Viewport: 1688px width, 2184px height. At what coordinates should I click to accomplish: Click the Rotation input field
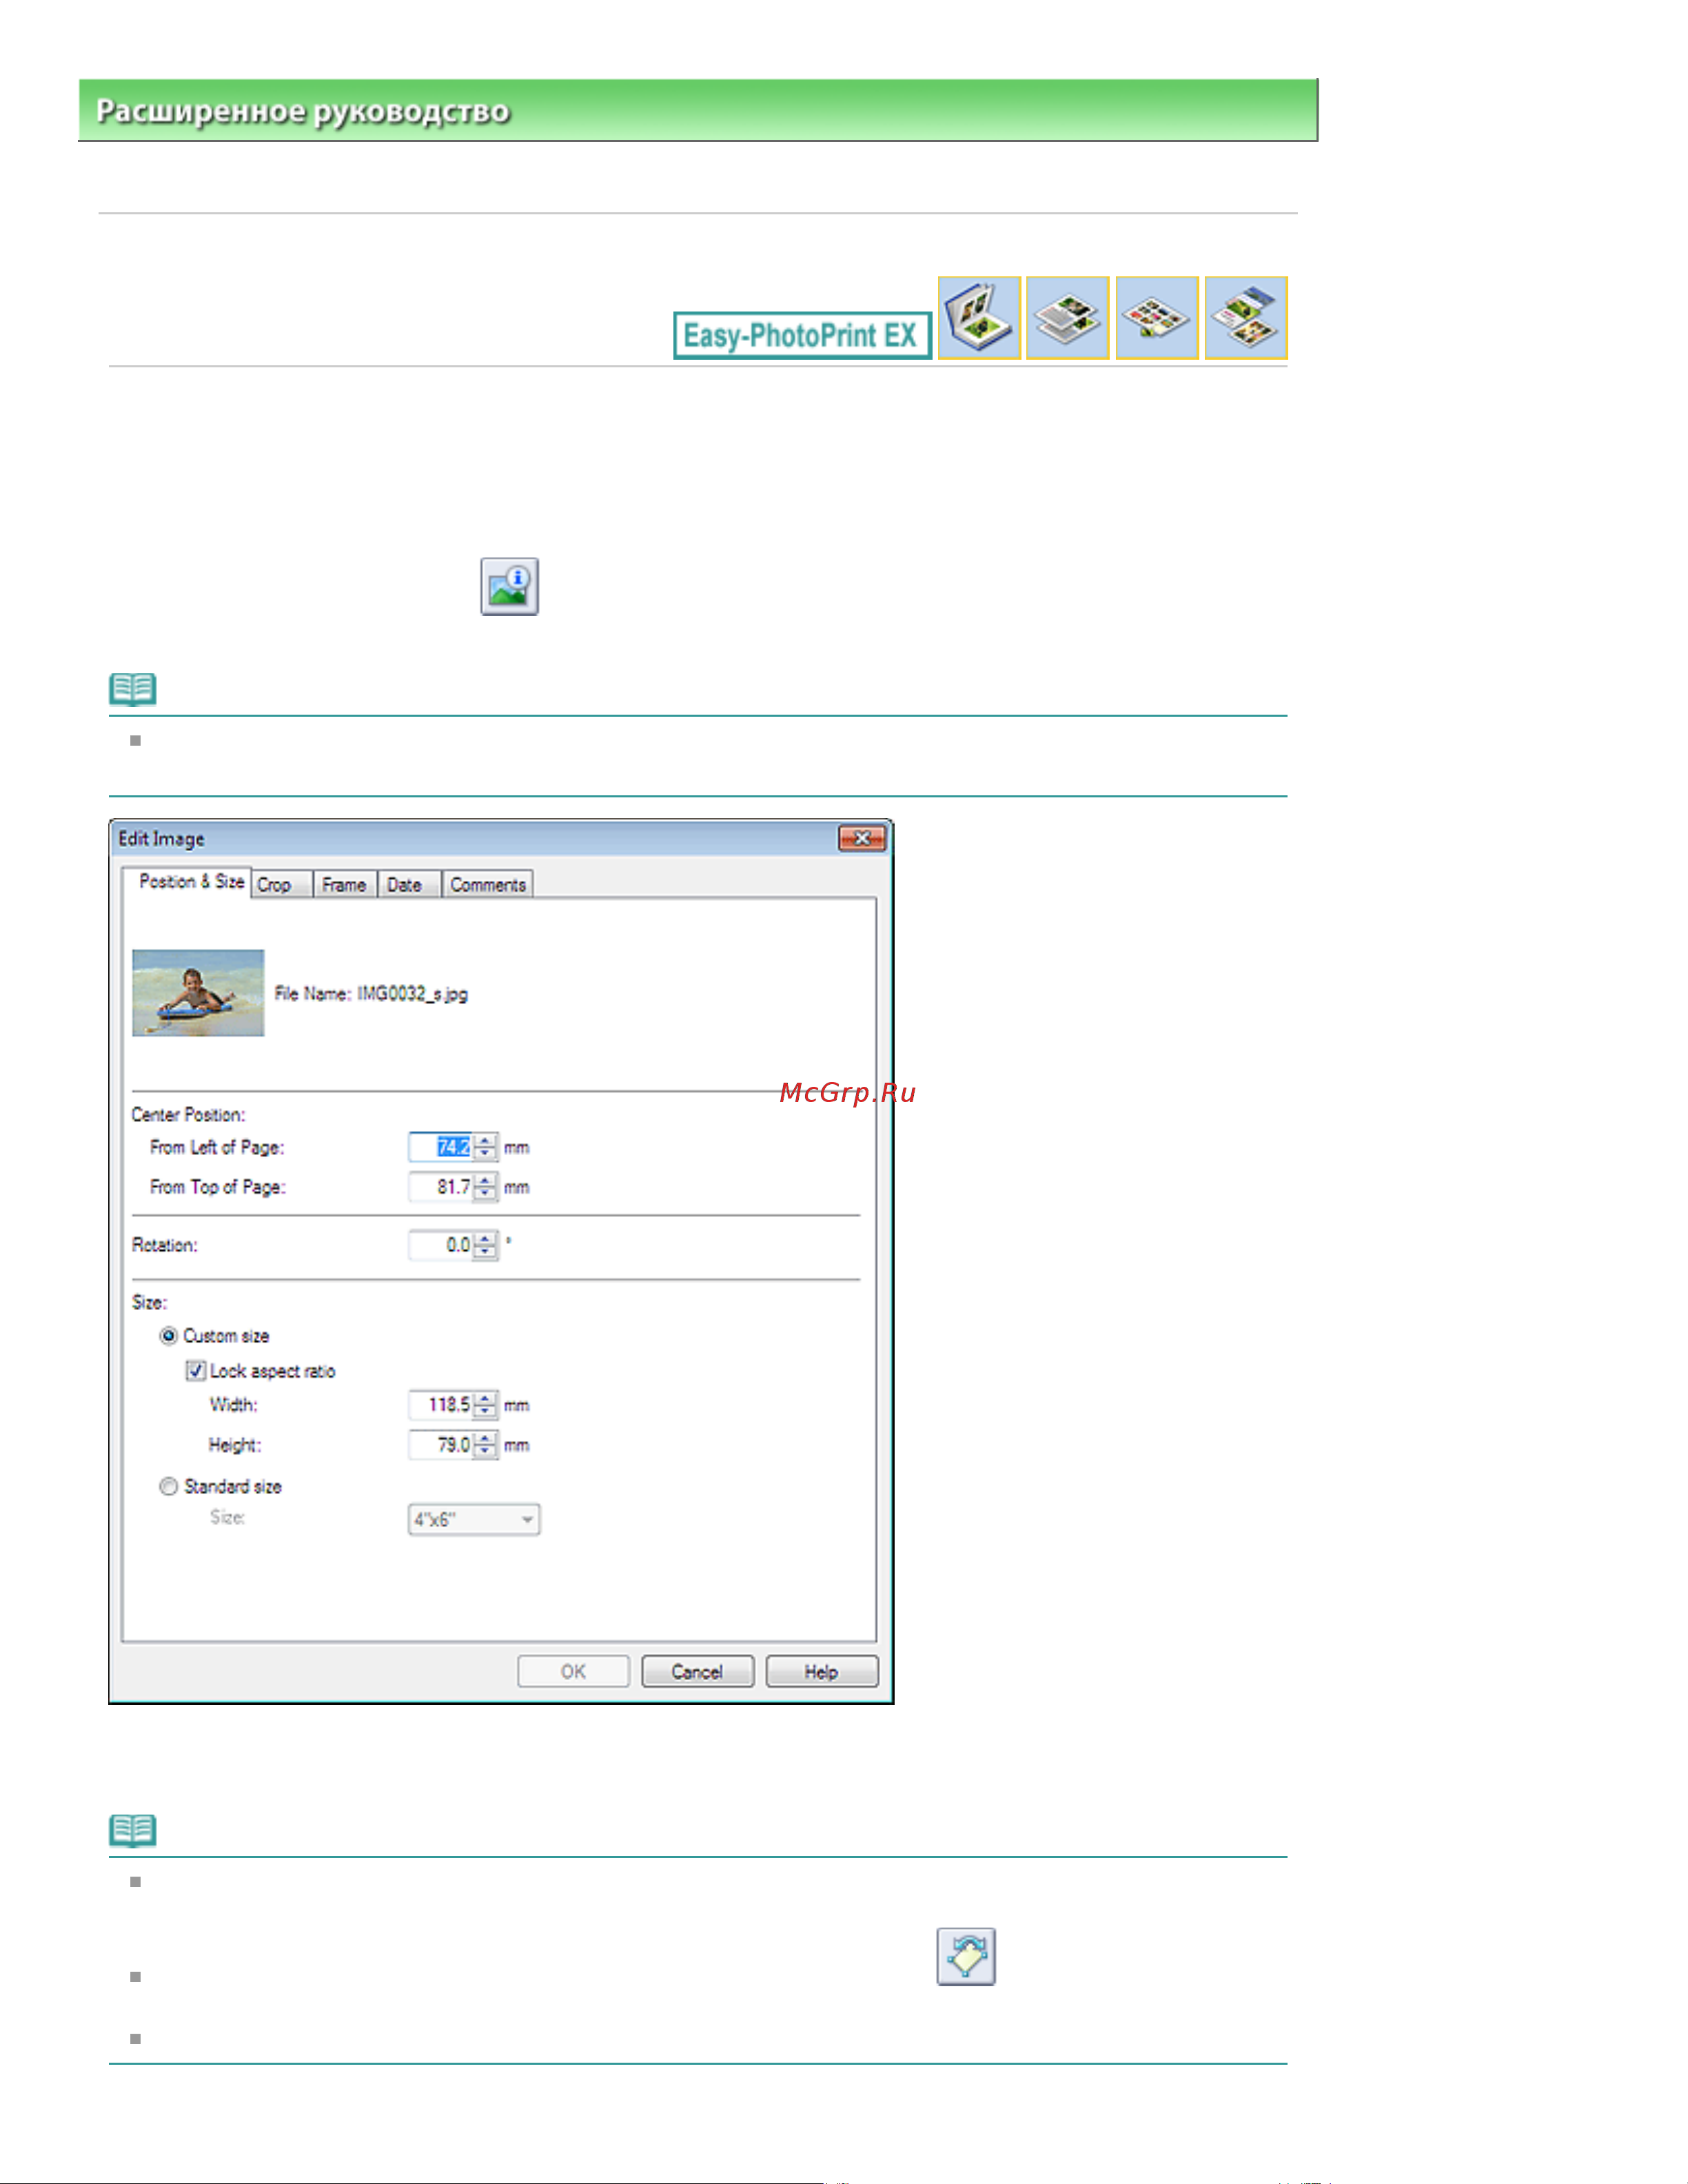441,1245
